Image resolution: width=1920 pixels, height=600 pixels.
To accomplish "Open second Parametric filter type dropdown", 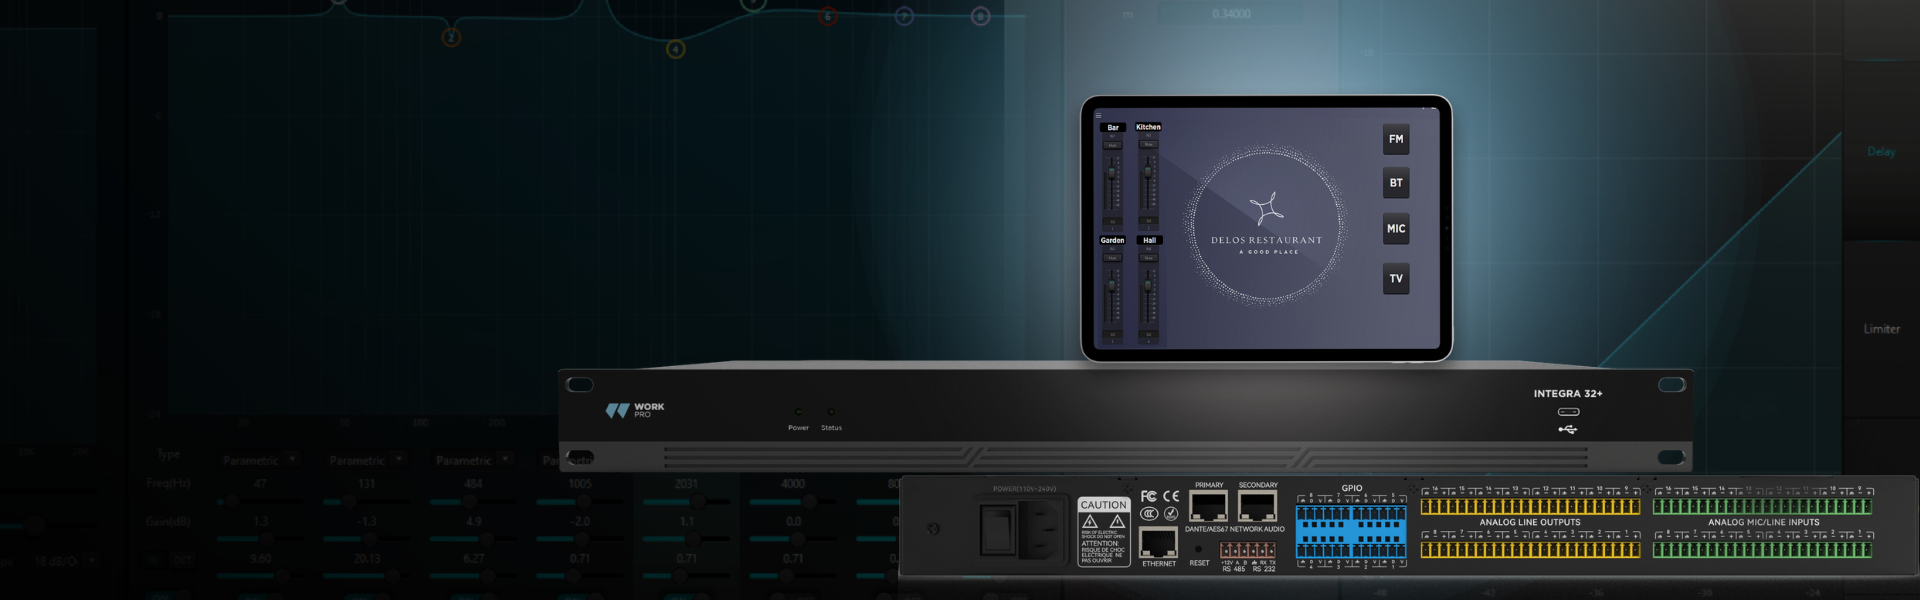I will 398,459.
